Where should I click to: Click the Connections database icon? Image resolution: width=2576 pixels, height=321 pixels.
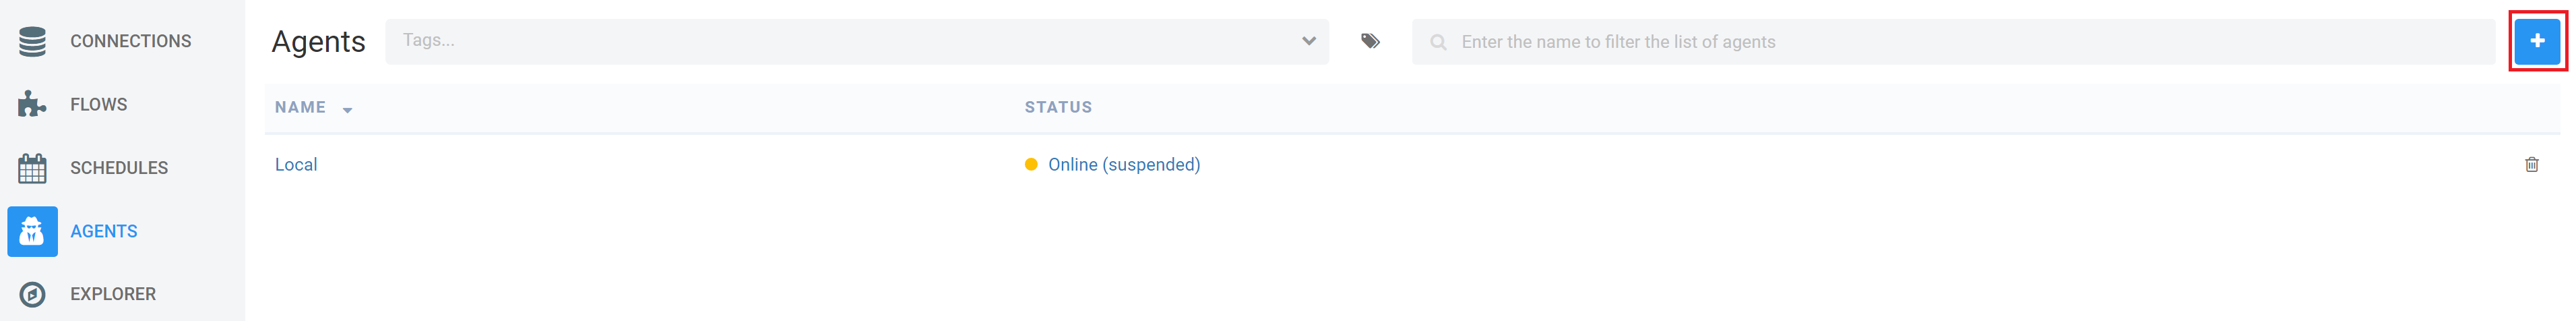click(x=32, y=41)
